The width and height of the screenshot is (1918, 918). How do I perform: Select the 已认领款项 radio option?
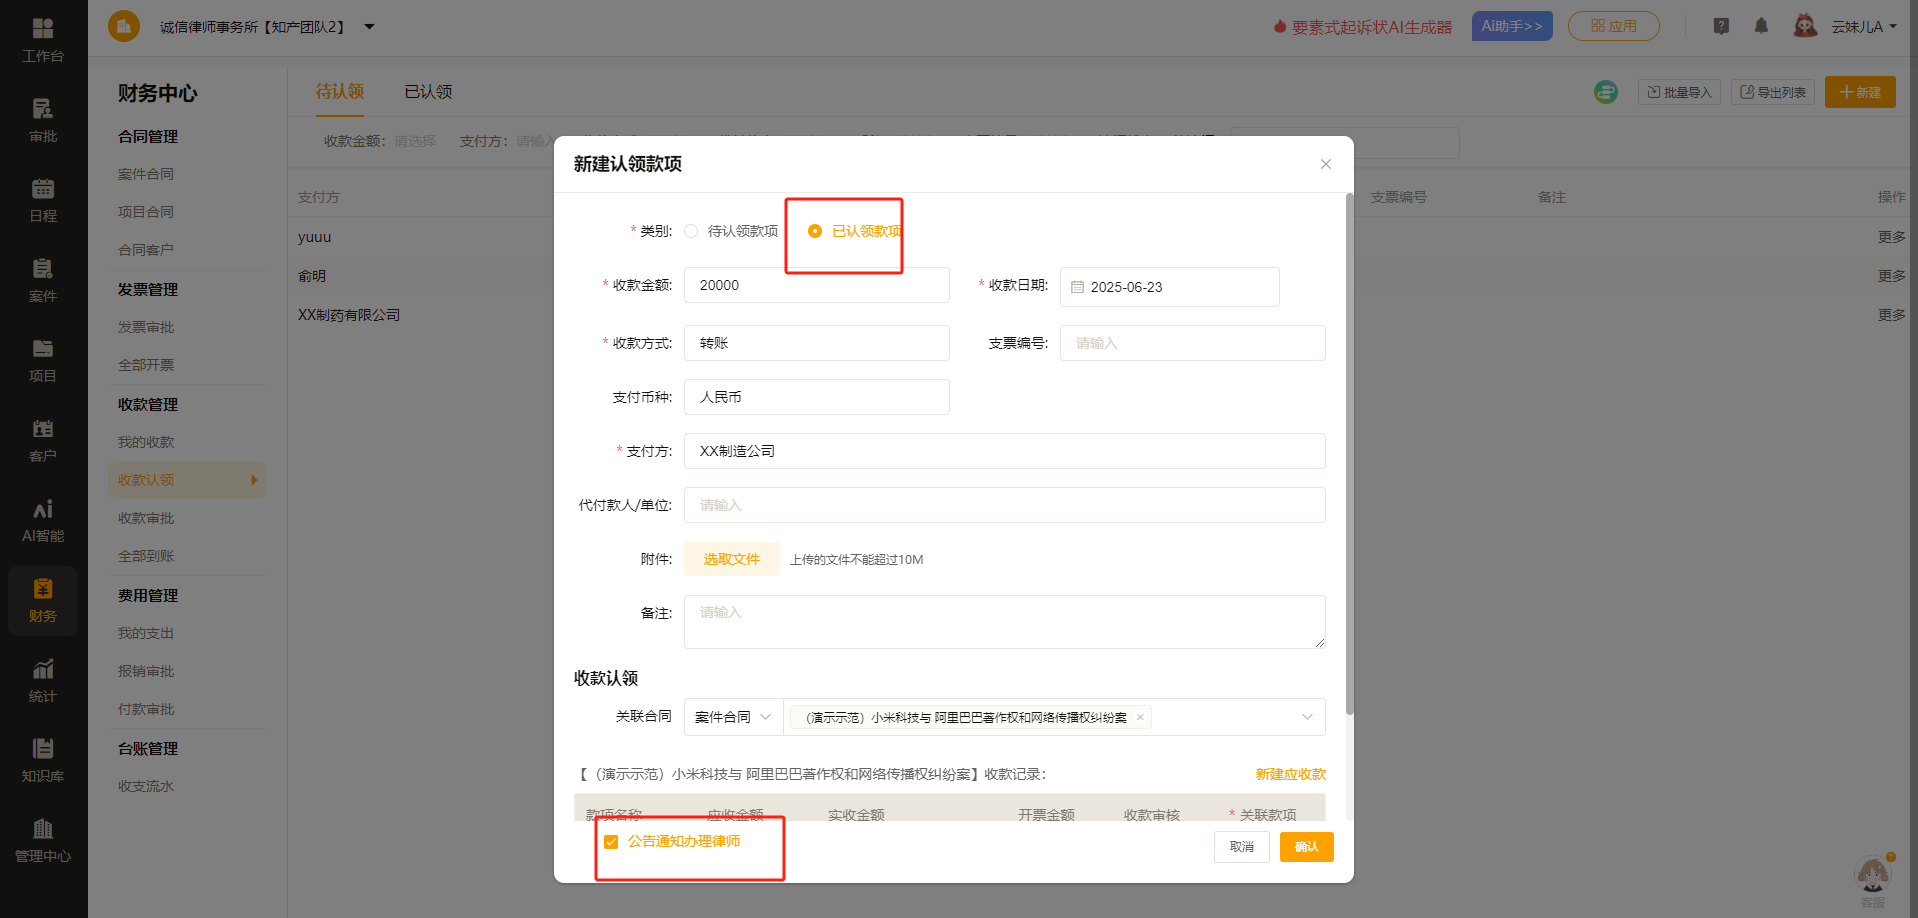pyautogui.click(x=815, y=231)
